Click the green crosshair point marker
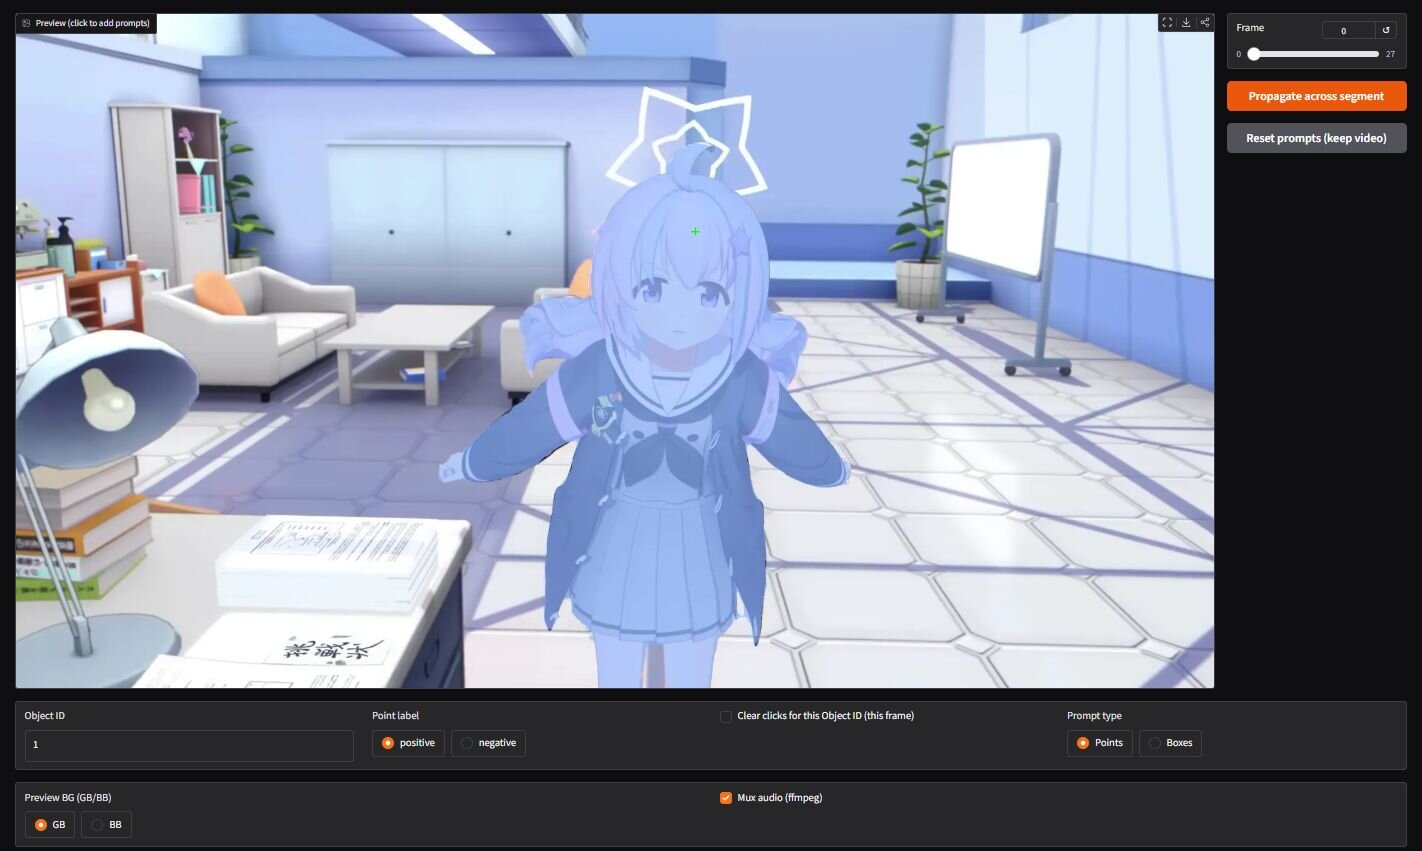This screenshot has width=1422, height=851. pyautogui.click(x=695, y=232)
